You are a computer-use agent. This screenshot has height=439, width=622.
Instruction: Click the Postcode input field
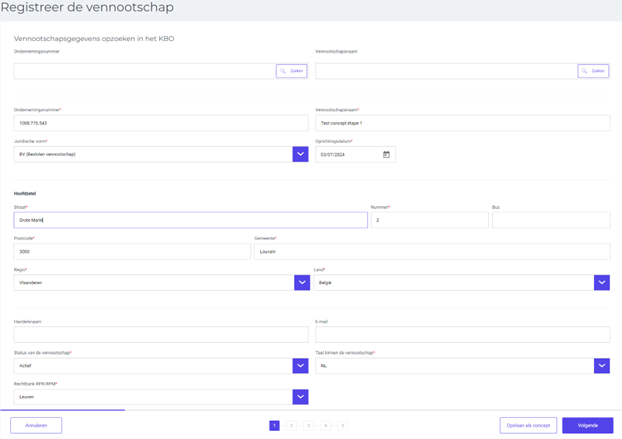132,252
